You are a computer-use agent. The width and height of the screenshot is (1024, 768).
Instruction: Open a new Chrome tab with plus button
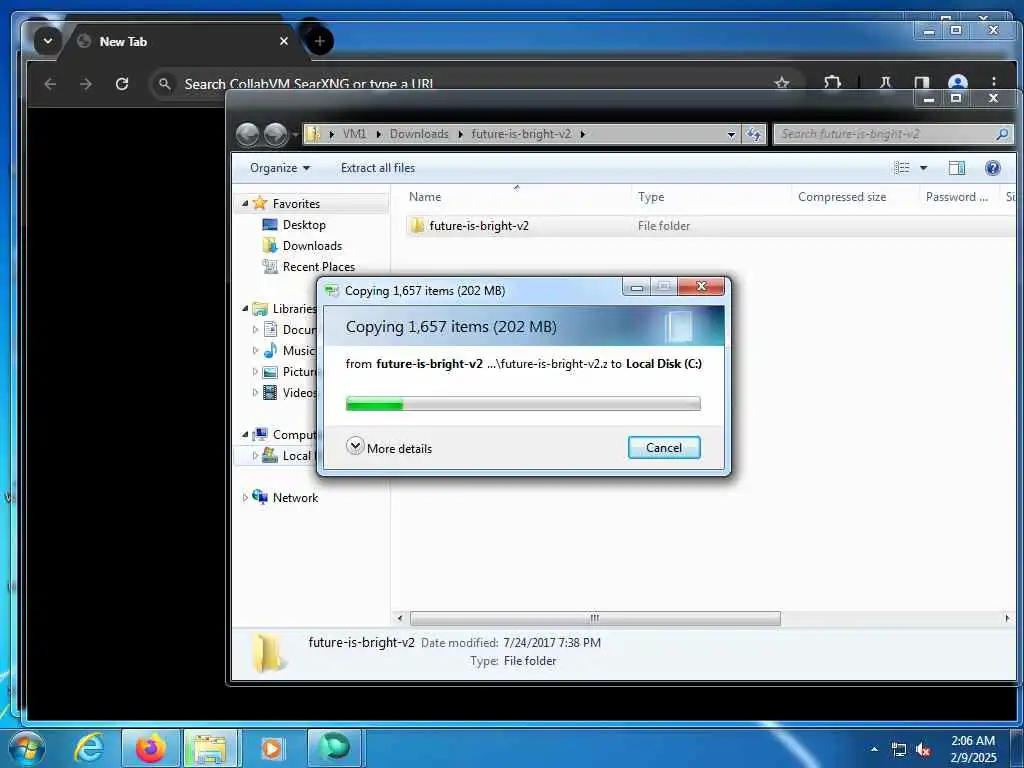[319, 42]
